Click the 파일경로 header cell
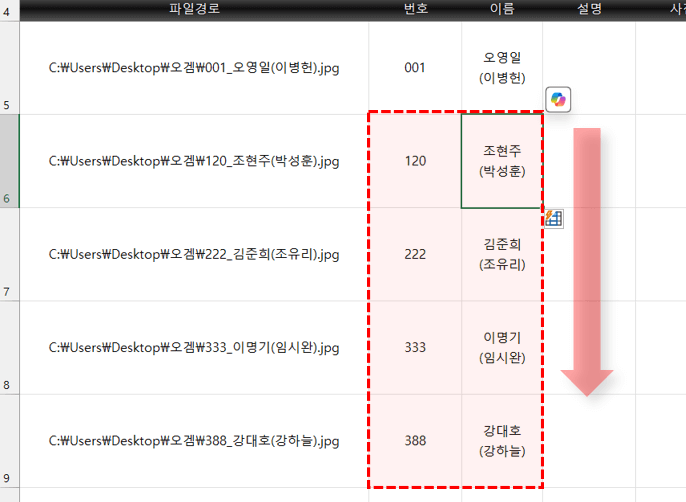The width and height of the screenshot is (686, 502). [x=194, y=9]
